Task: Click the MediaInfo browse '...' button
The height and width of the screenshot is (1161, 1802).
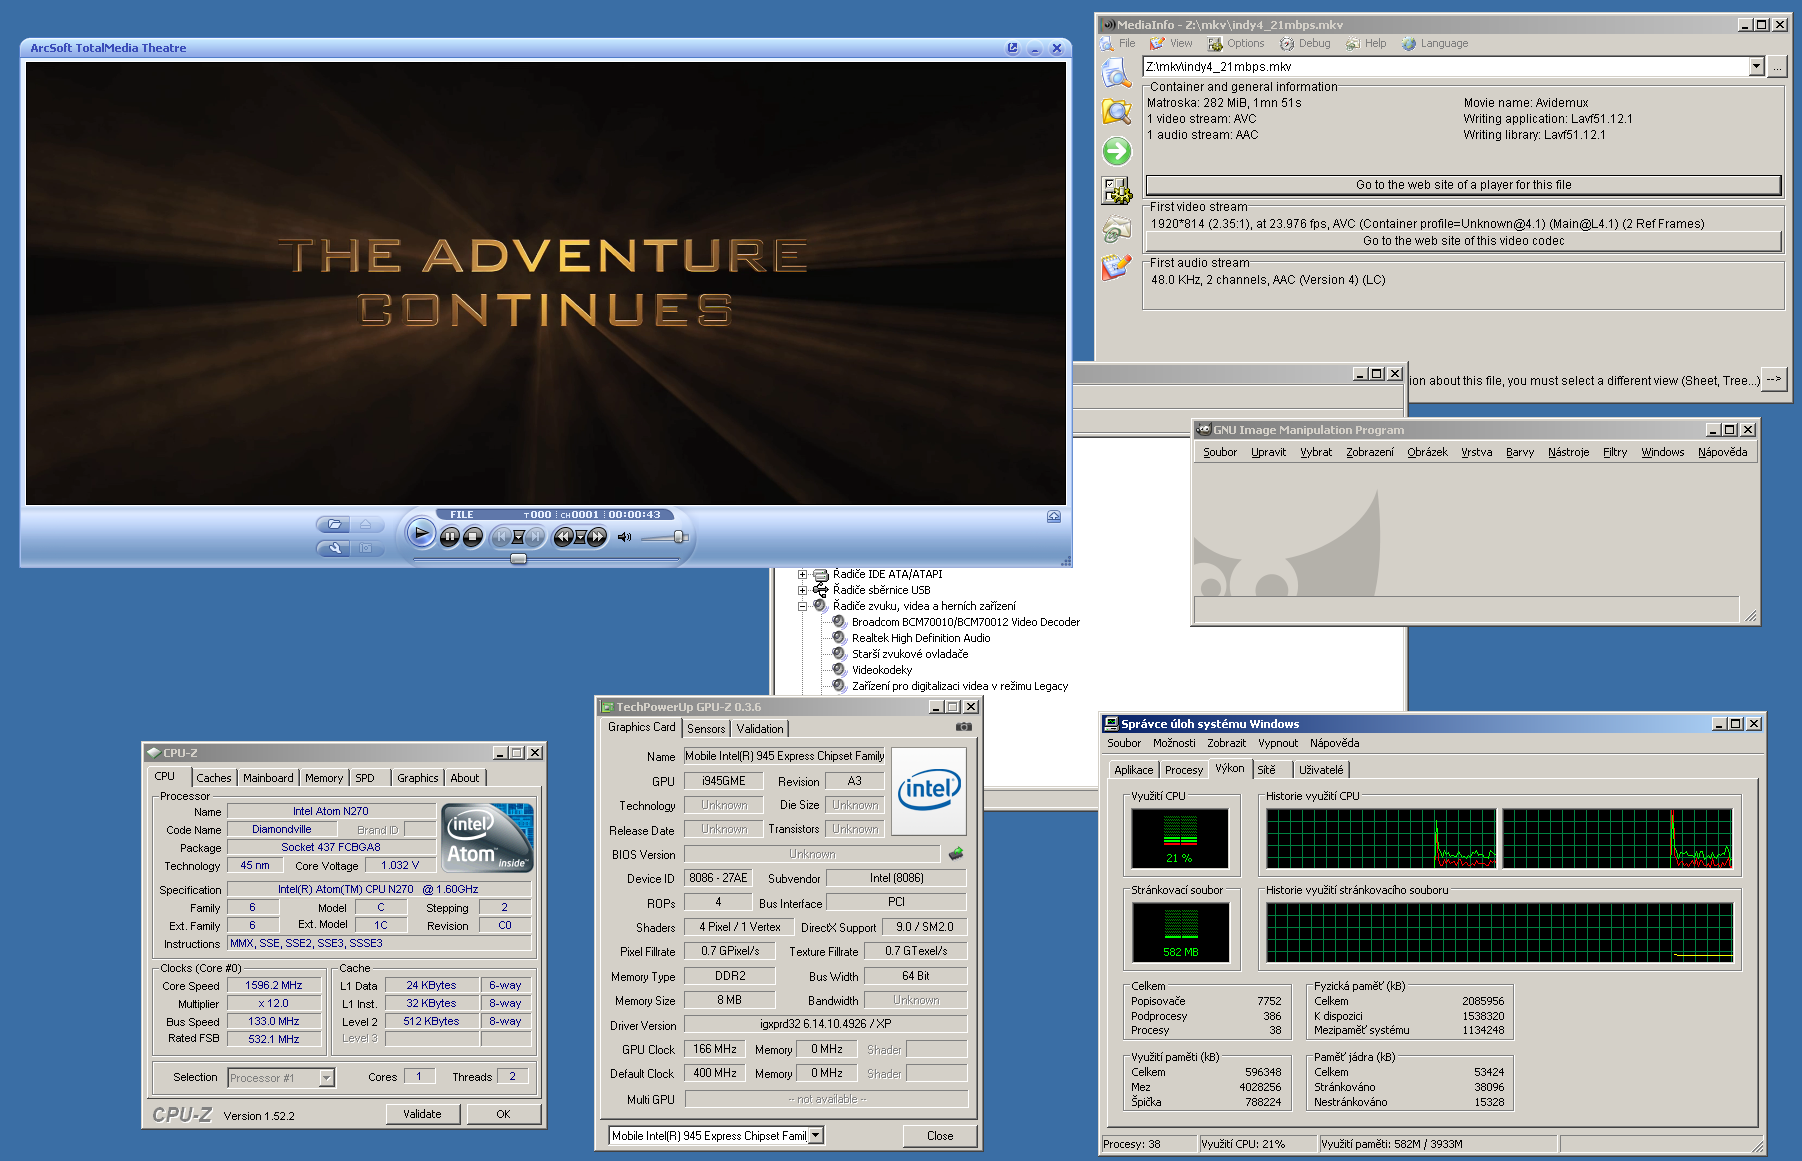Action: point(1777,66)
